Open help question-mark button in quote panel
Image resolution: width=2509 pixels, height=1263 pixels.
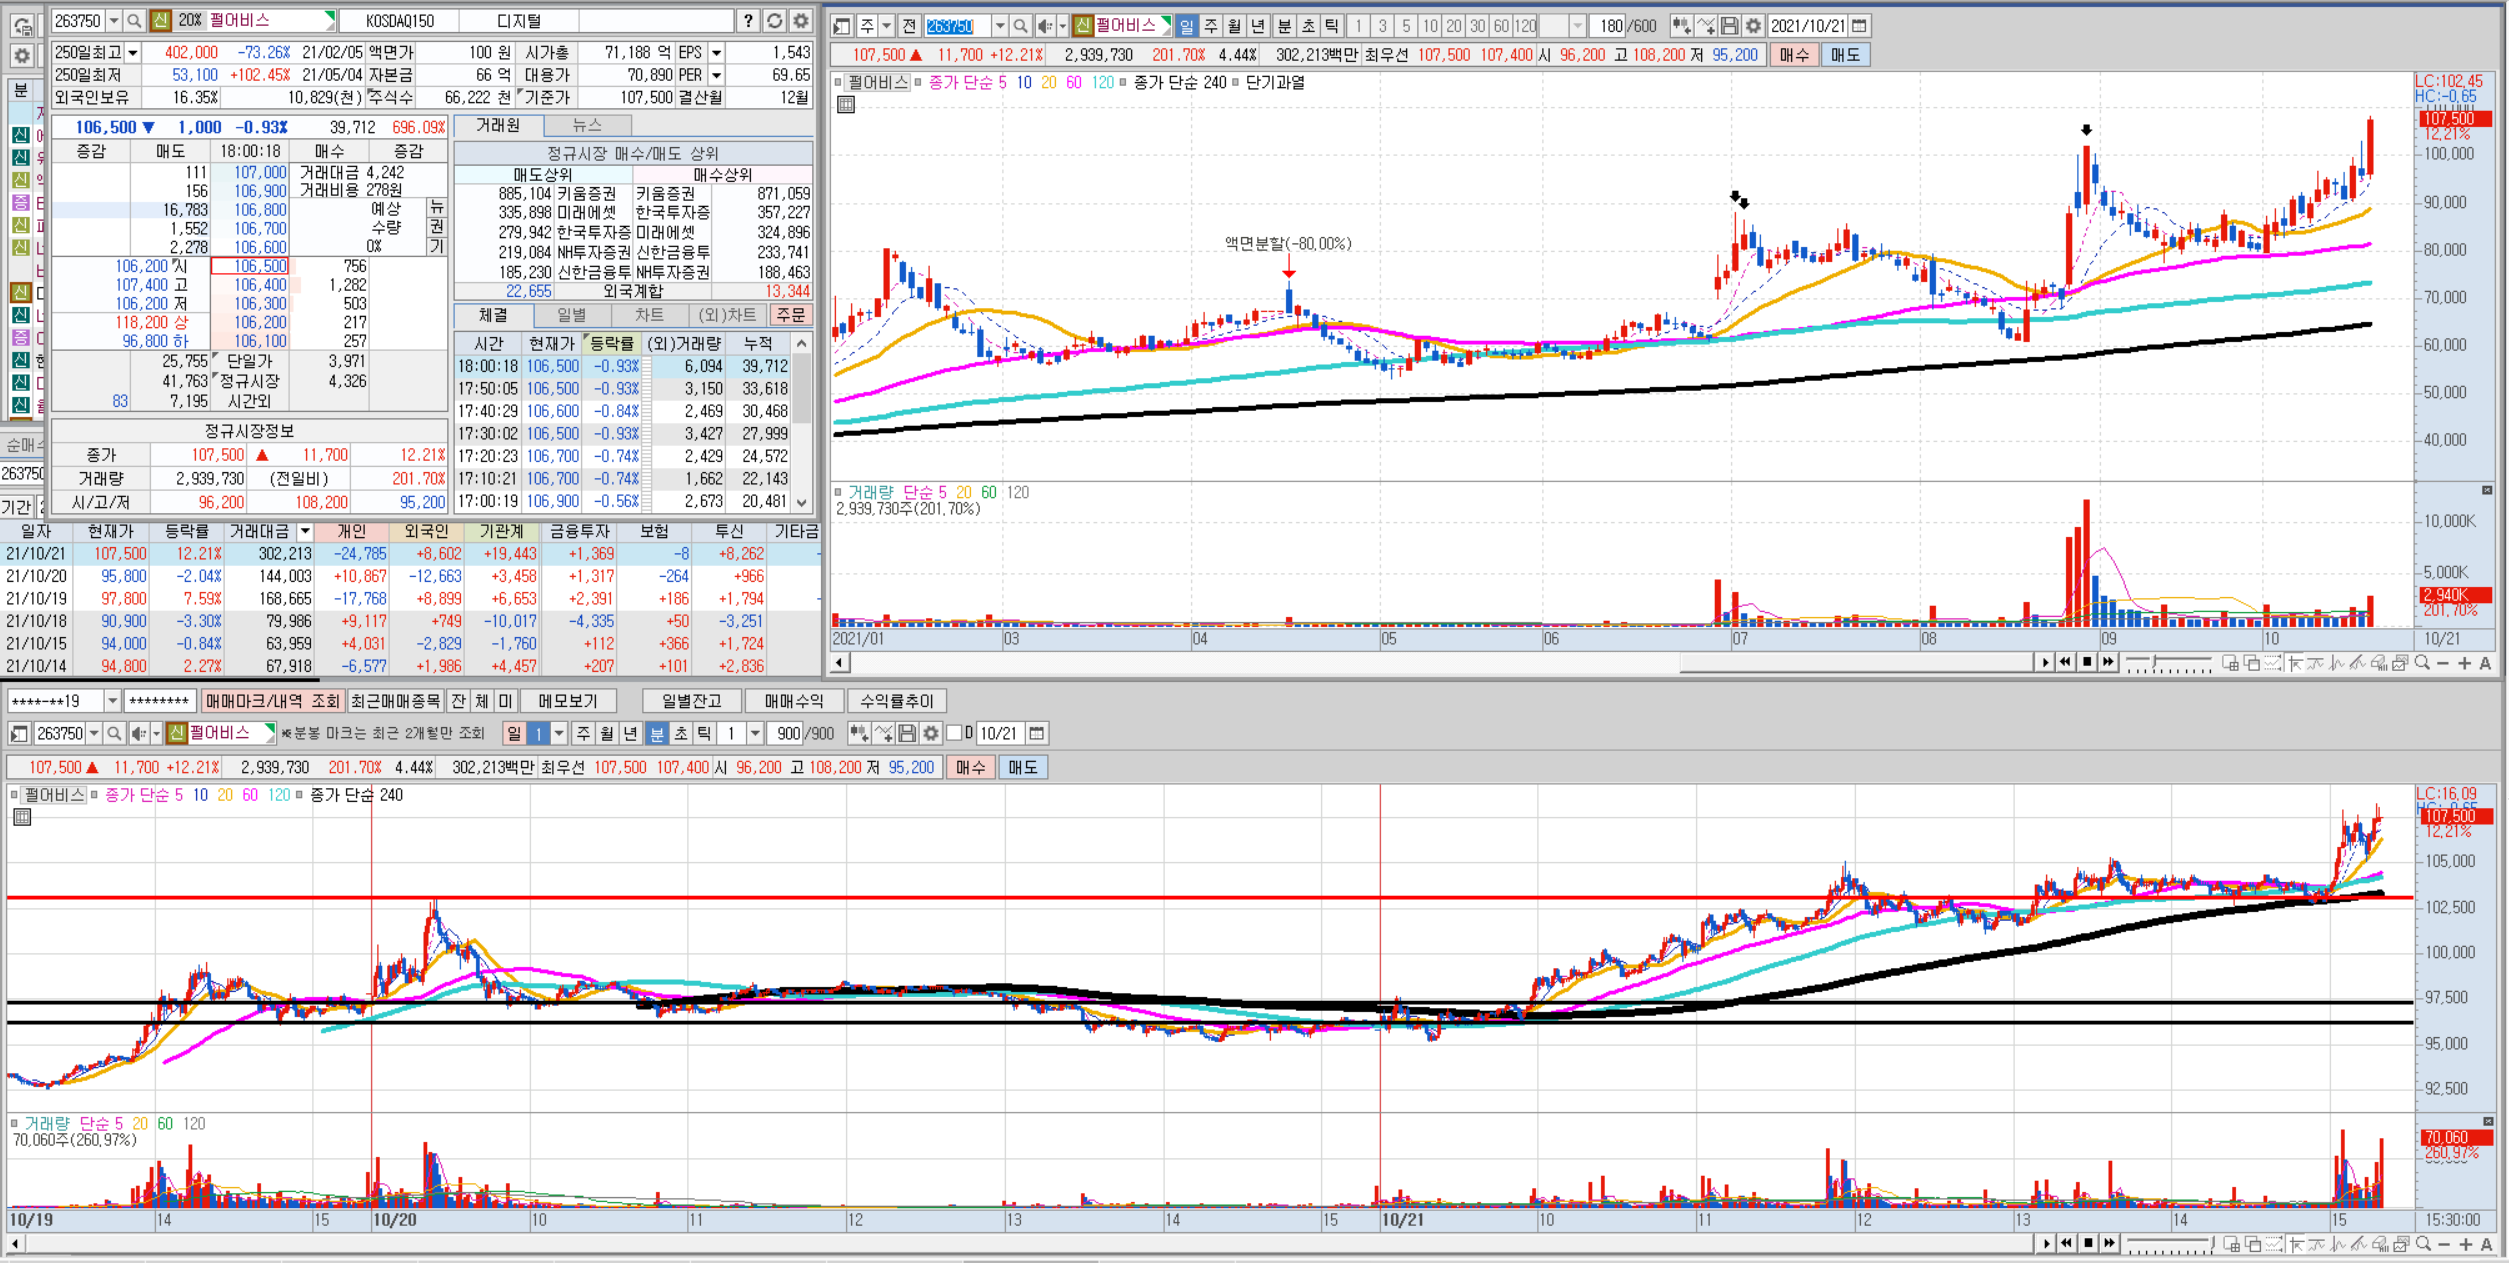(748, 21)
